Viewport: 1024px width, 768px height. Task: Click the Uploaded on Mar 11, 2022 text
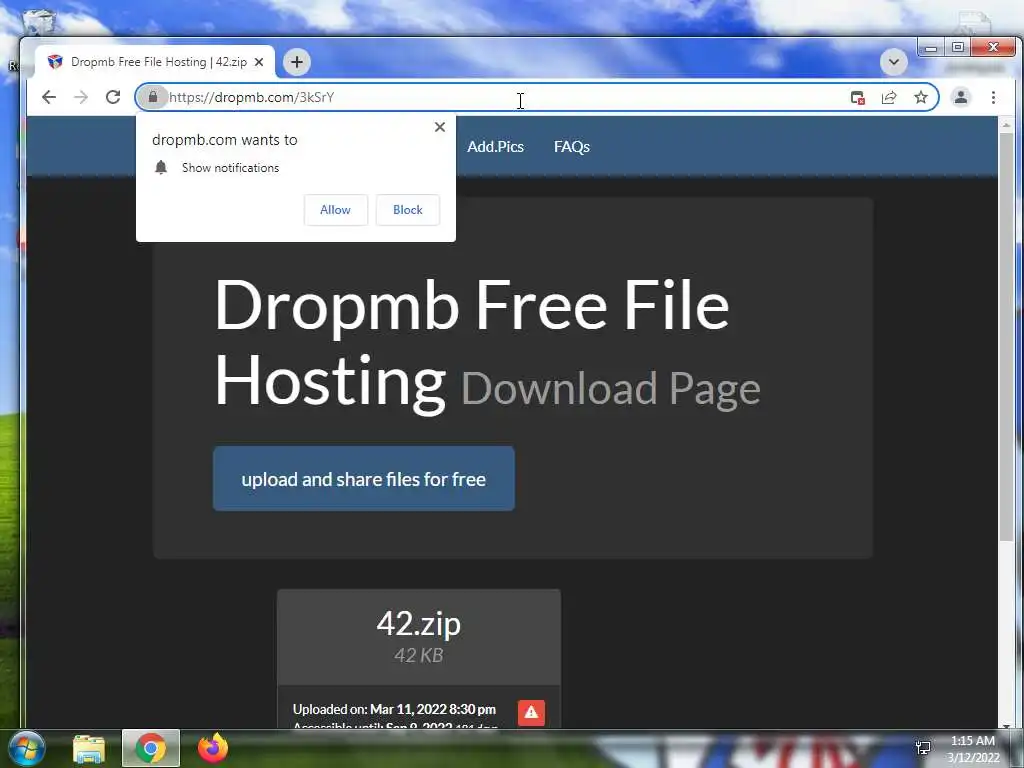(x=394, y=709)
